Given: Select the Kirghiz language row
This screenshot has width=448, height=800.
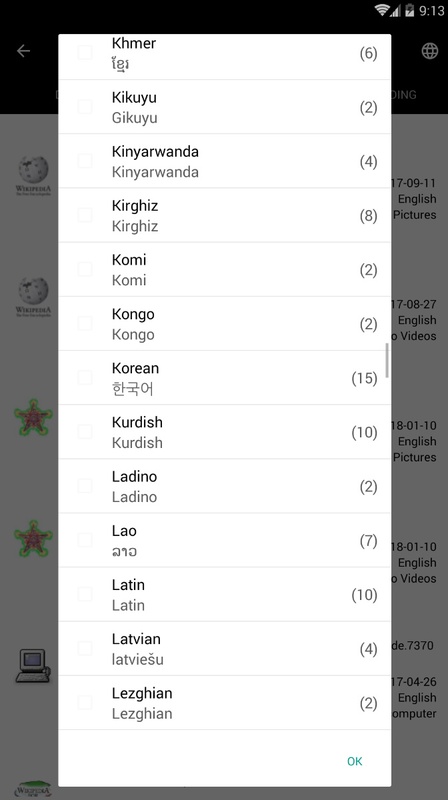Looking at the screenshot, I should [x=225, y=215].
